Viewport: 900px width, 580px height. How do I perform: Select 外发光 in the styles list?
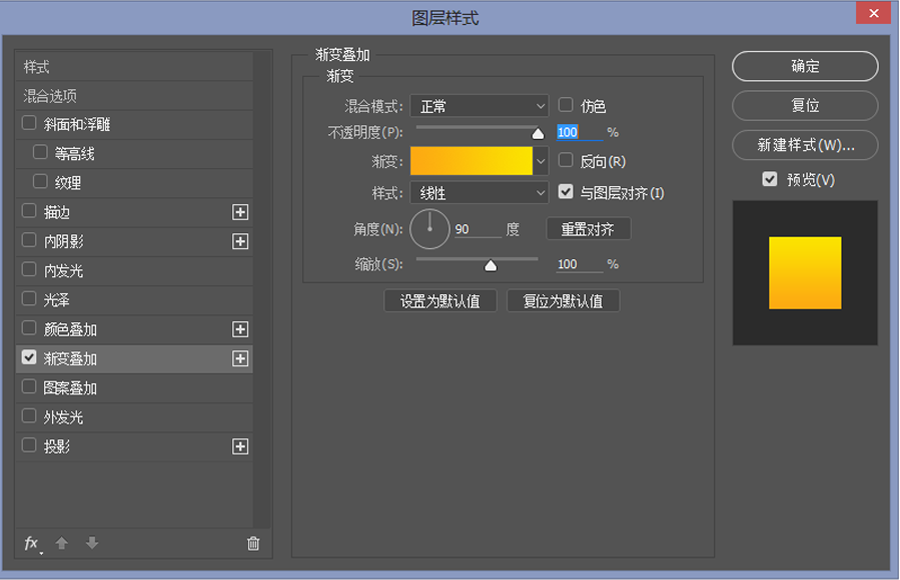tap(63, 417)
